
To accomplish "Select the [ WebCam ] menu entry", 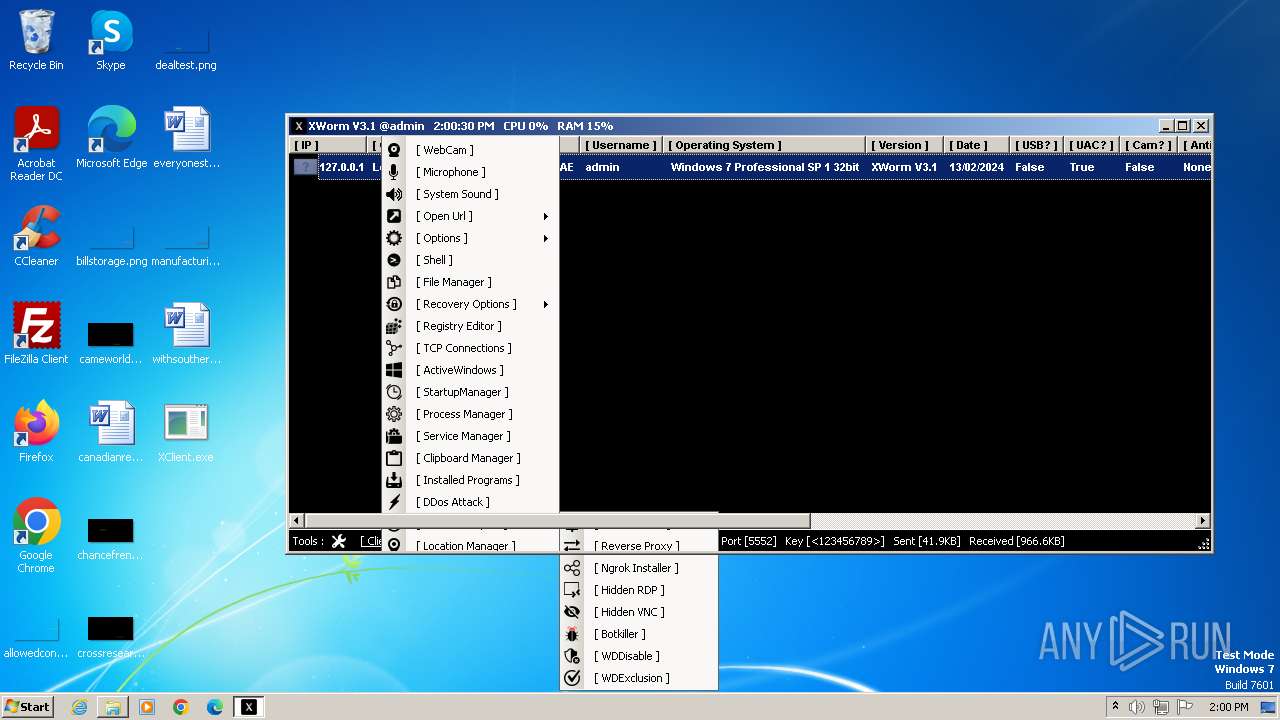I will point(470,150).
